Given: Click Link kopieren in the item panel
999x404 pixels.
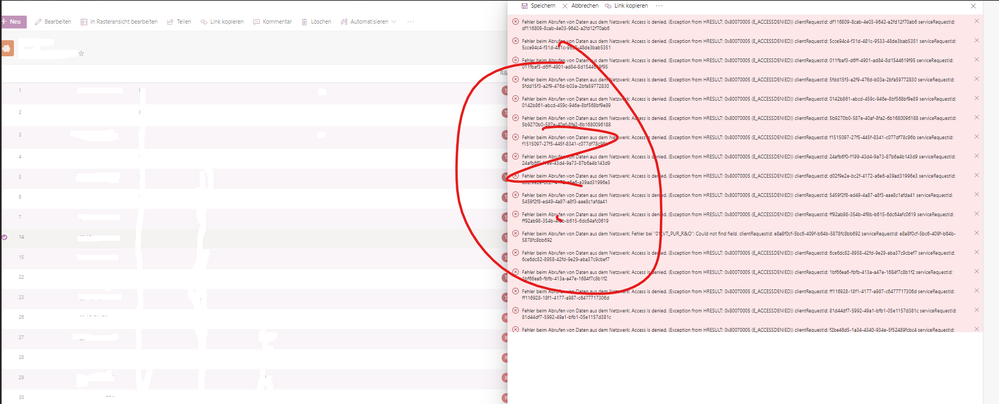Looking at the screenshot, I should 626,5.
